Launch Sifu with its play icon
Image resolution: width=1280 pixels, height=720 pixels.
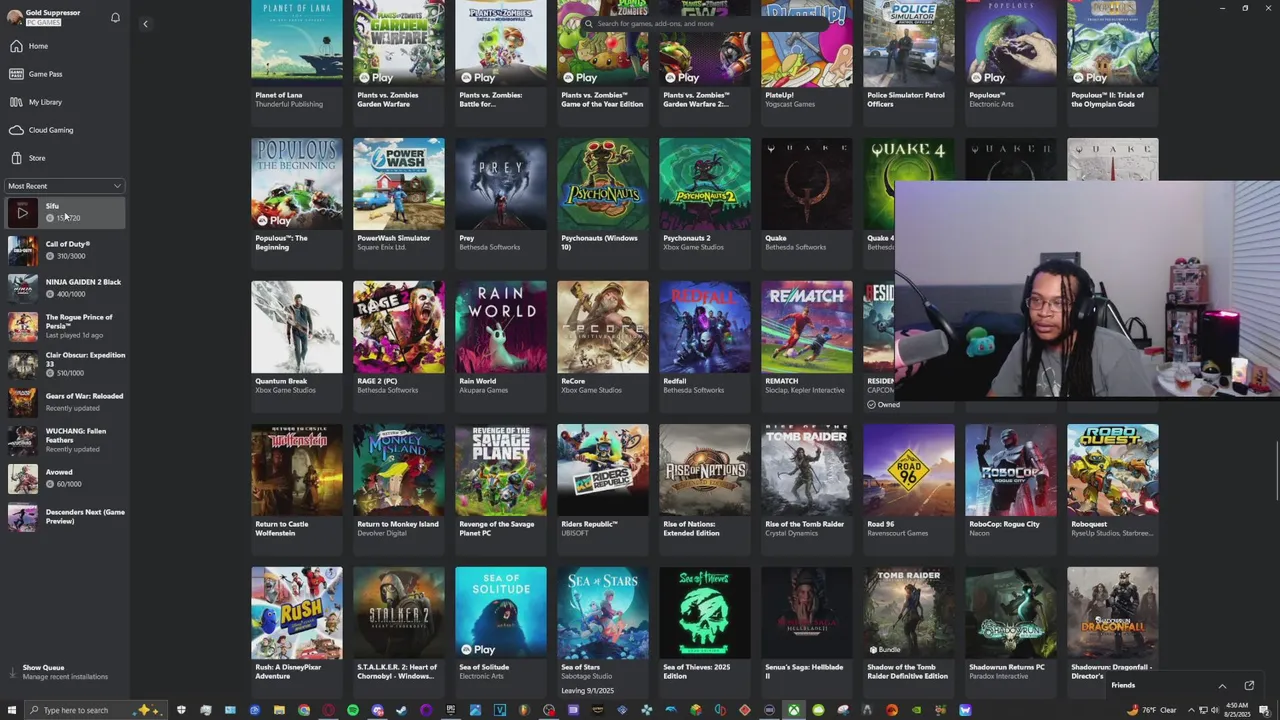(23, 212)
